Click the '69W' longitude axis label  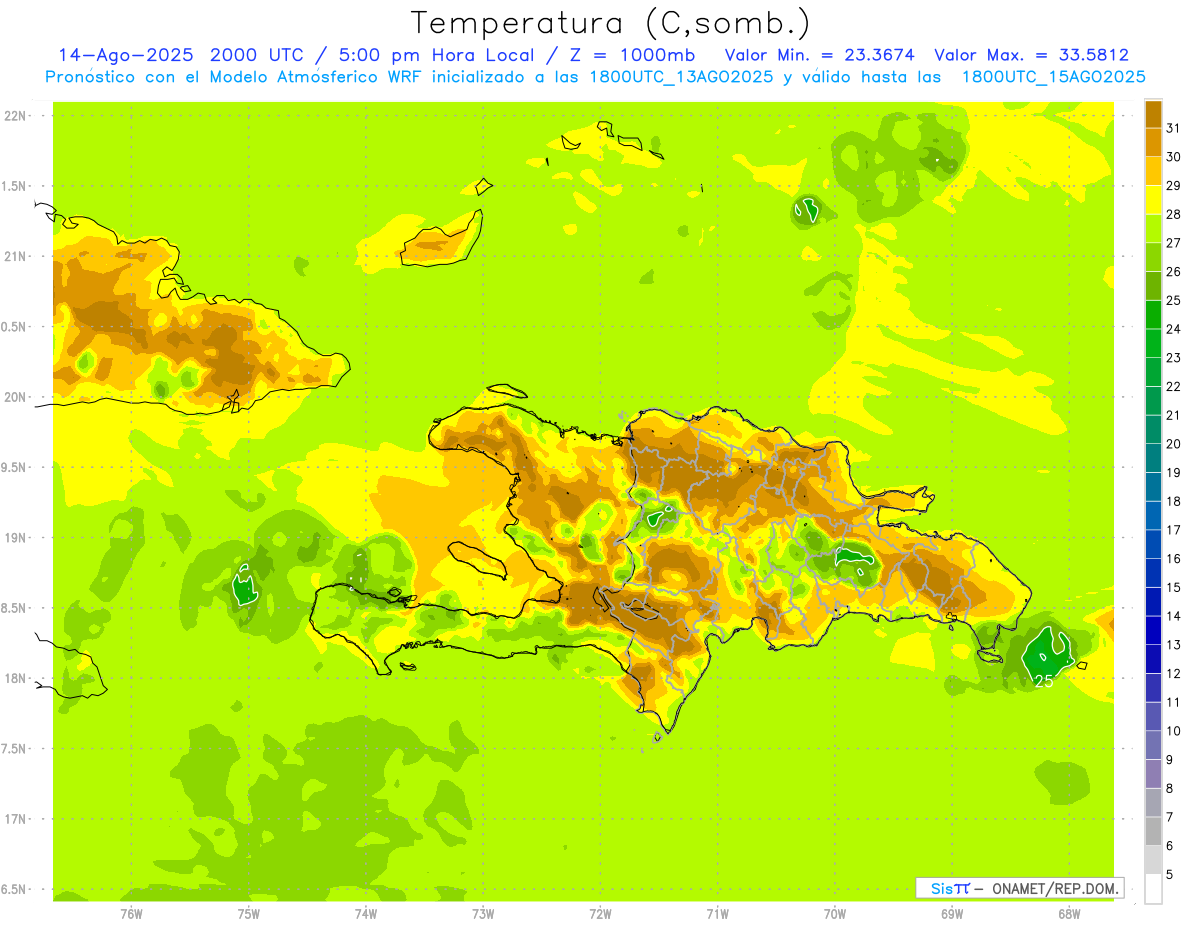tap(951, 913)
